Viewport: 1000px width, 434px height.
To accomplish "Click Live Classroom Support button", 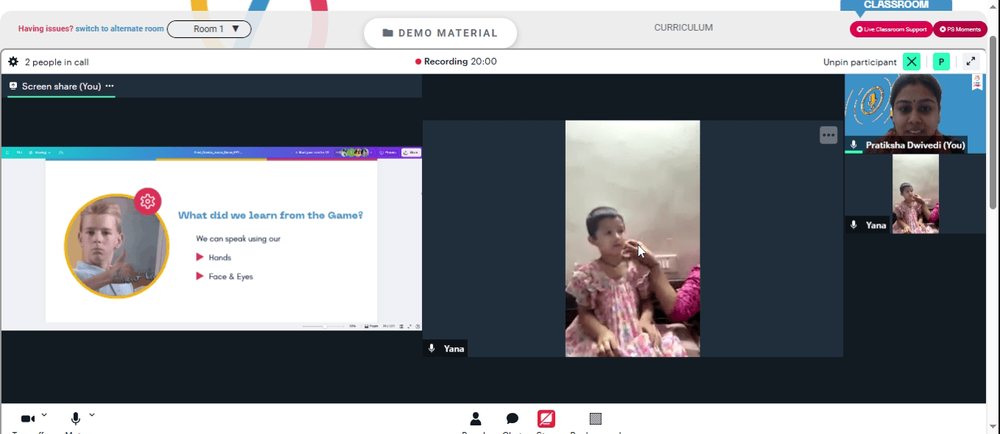I will click(891, 29).
